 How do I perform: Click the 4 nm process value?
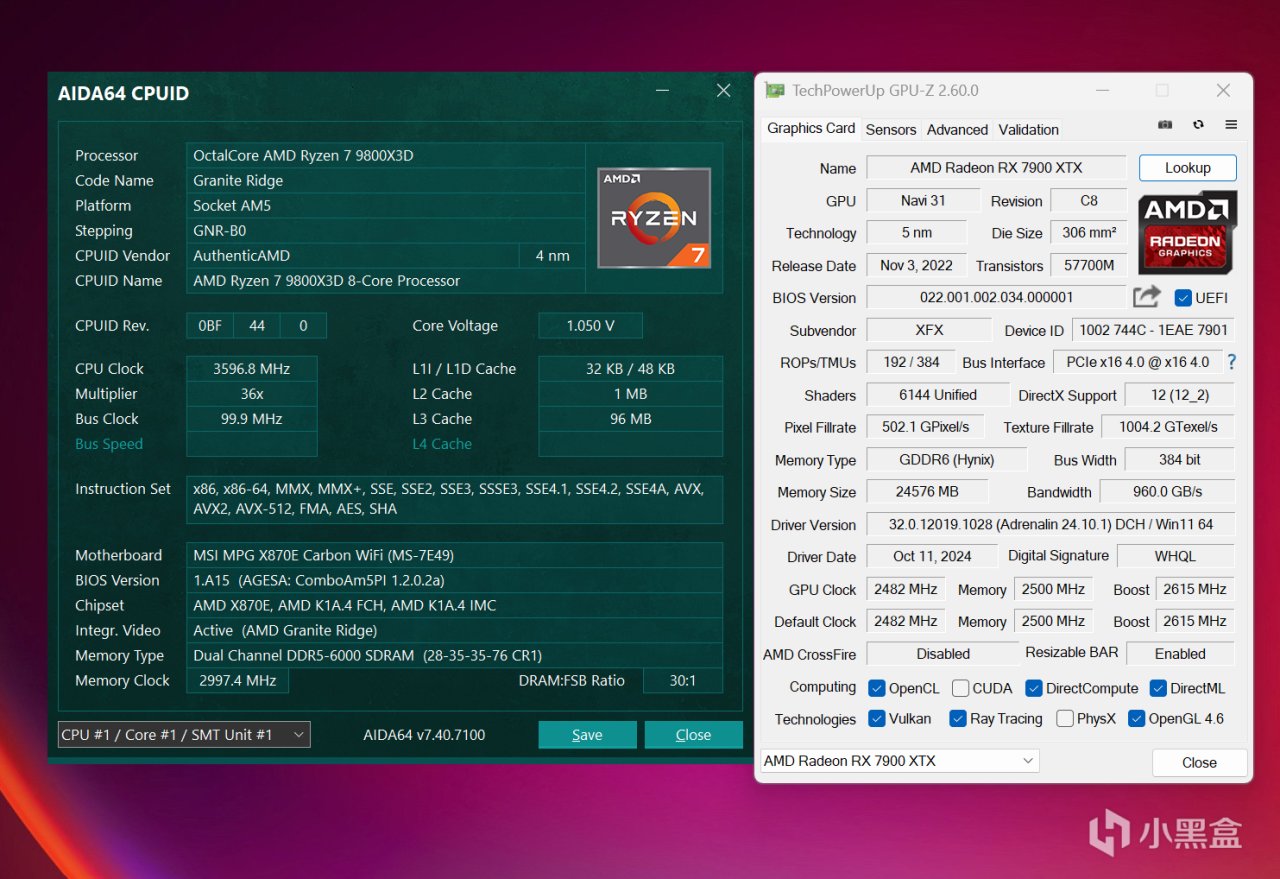[553, 255]
